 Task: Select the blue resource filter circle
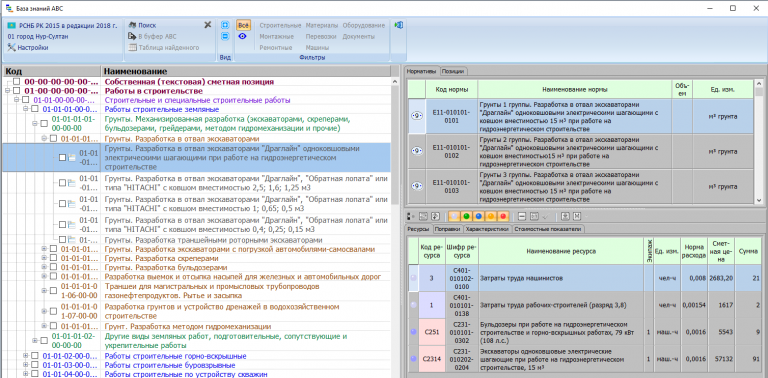pyautogui.click(x=479, y=216)
